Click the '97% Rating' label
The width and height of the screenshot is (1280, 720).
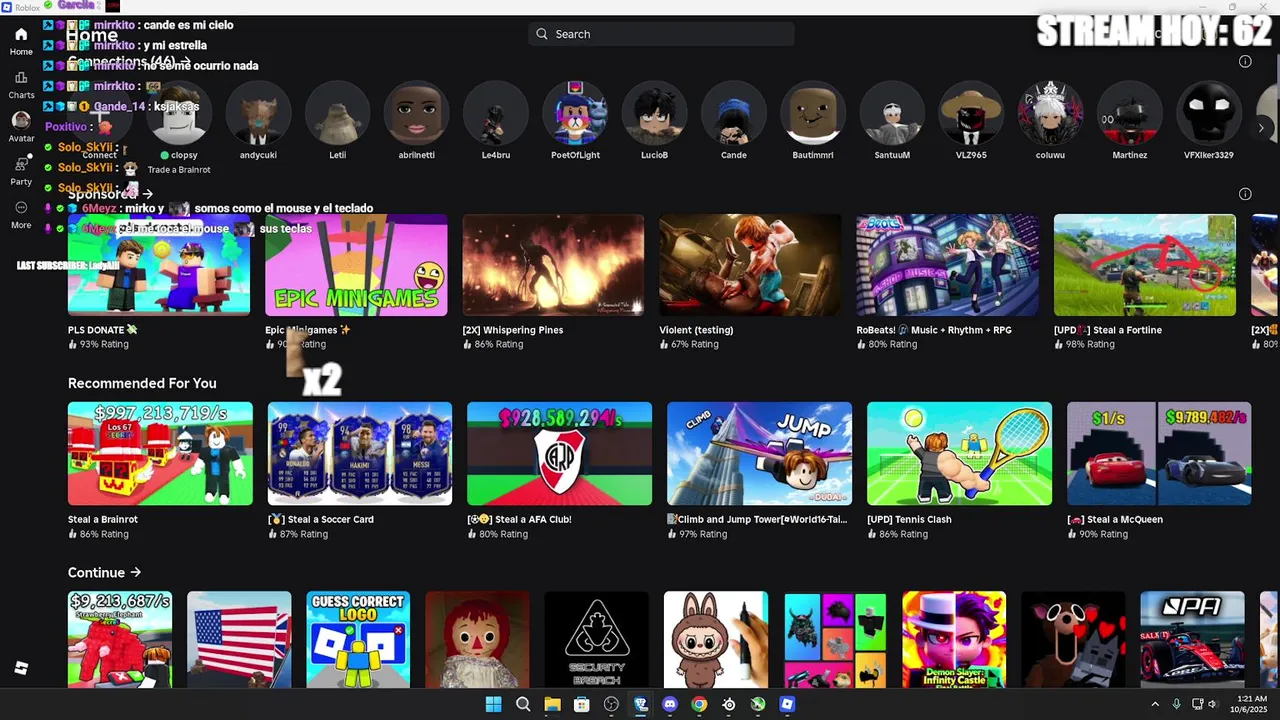703,534
